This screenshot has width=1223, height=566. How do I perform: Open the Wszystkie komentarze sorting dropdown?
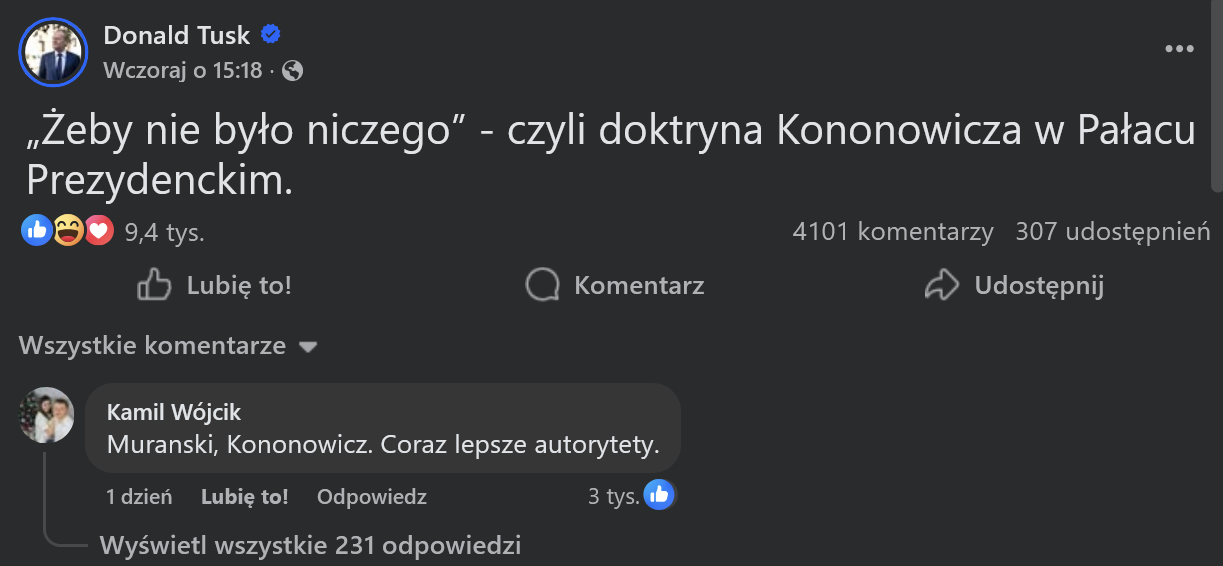167,346
